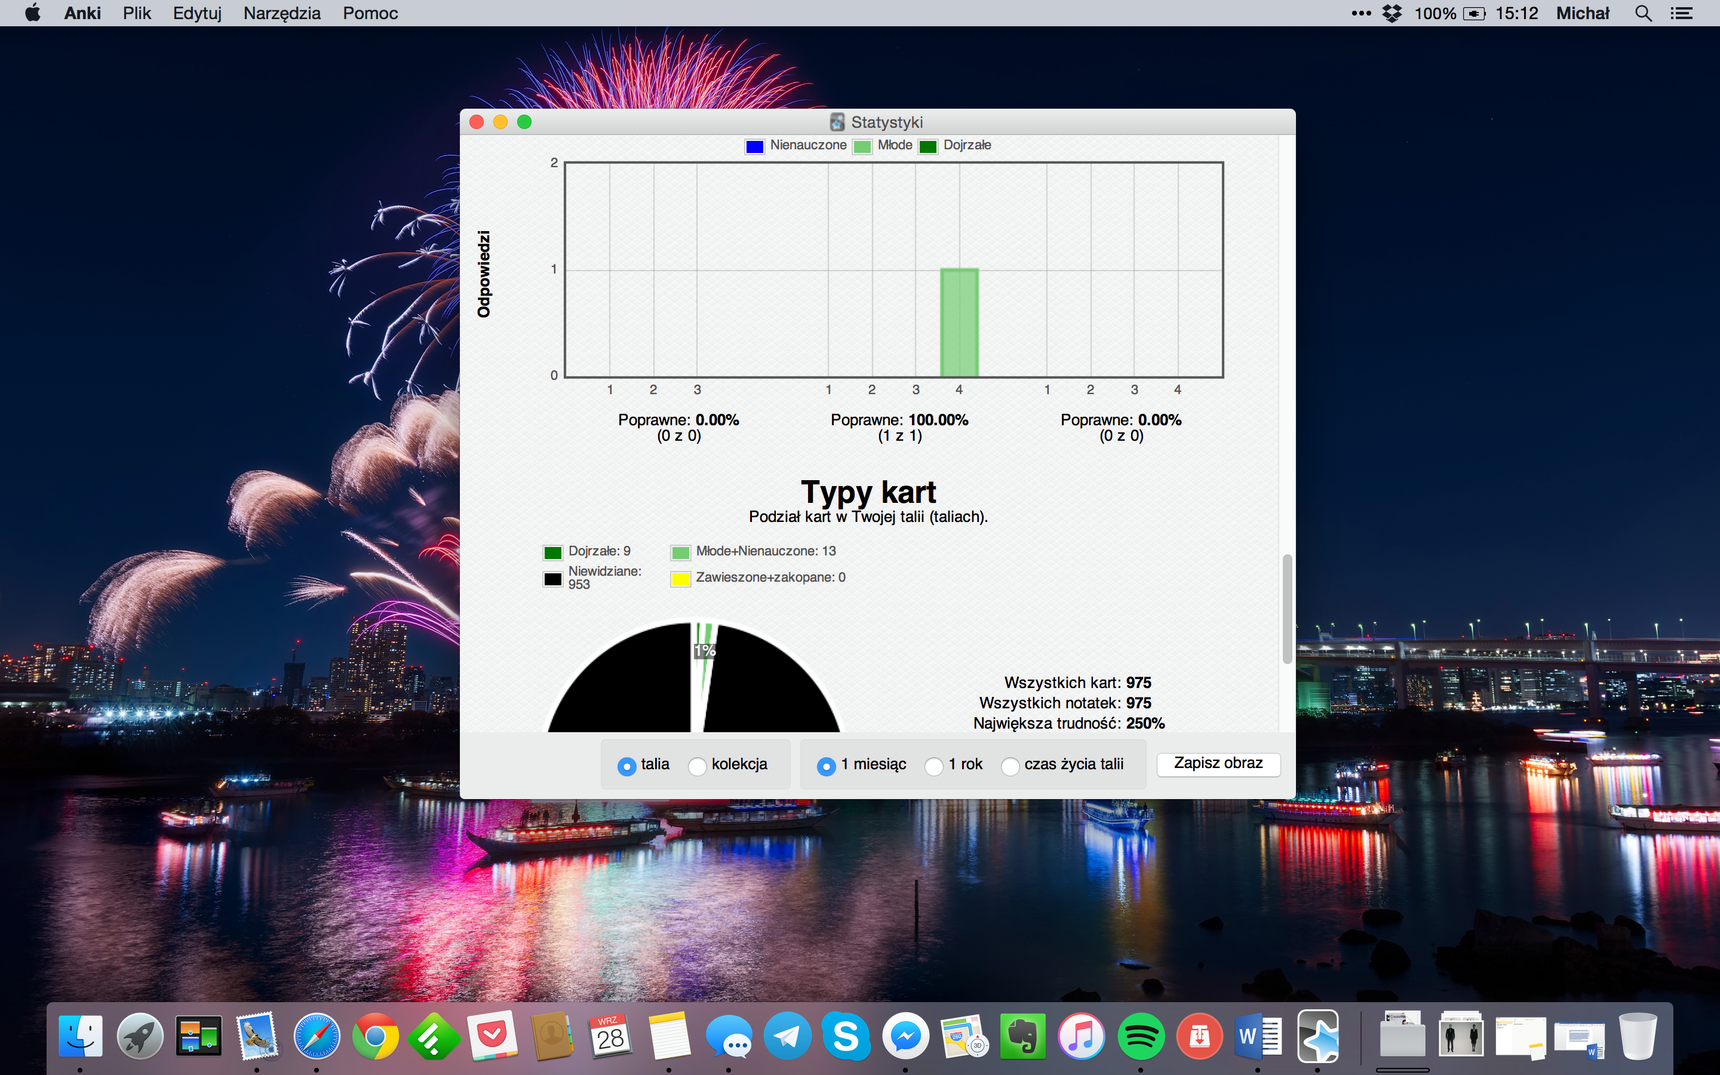Open the Narzędzia menu
This screenshot has height=1075, width=1720.
point(282,13)
